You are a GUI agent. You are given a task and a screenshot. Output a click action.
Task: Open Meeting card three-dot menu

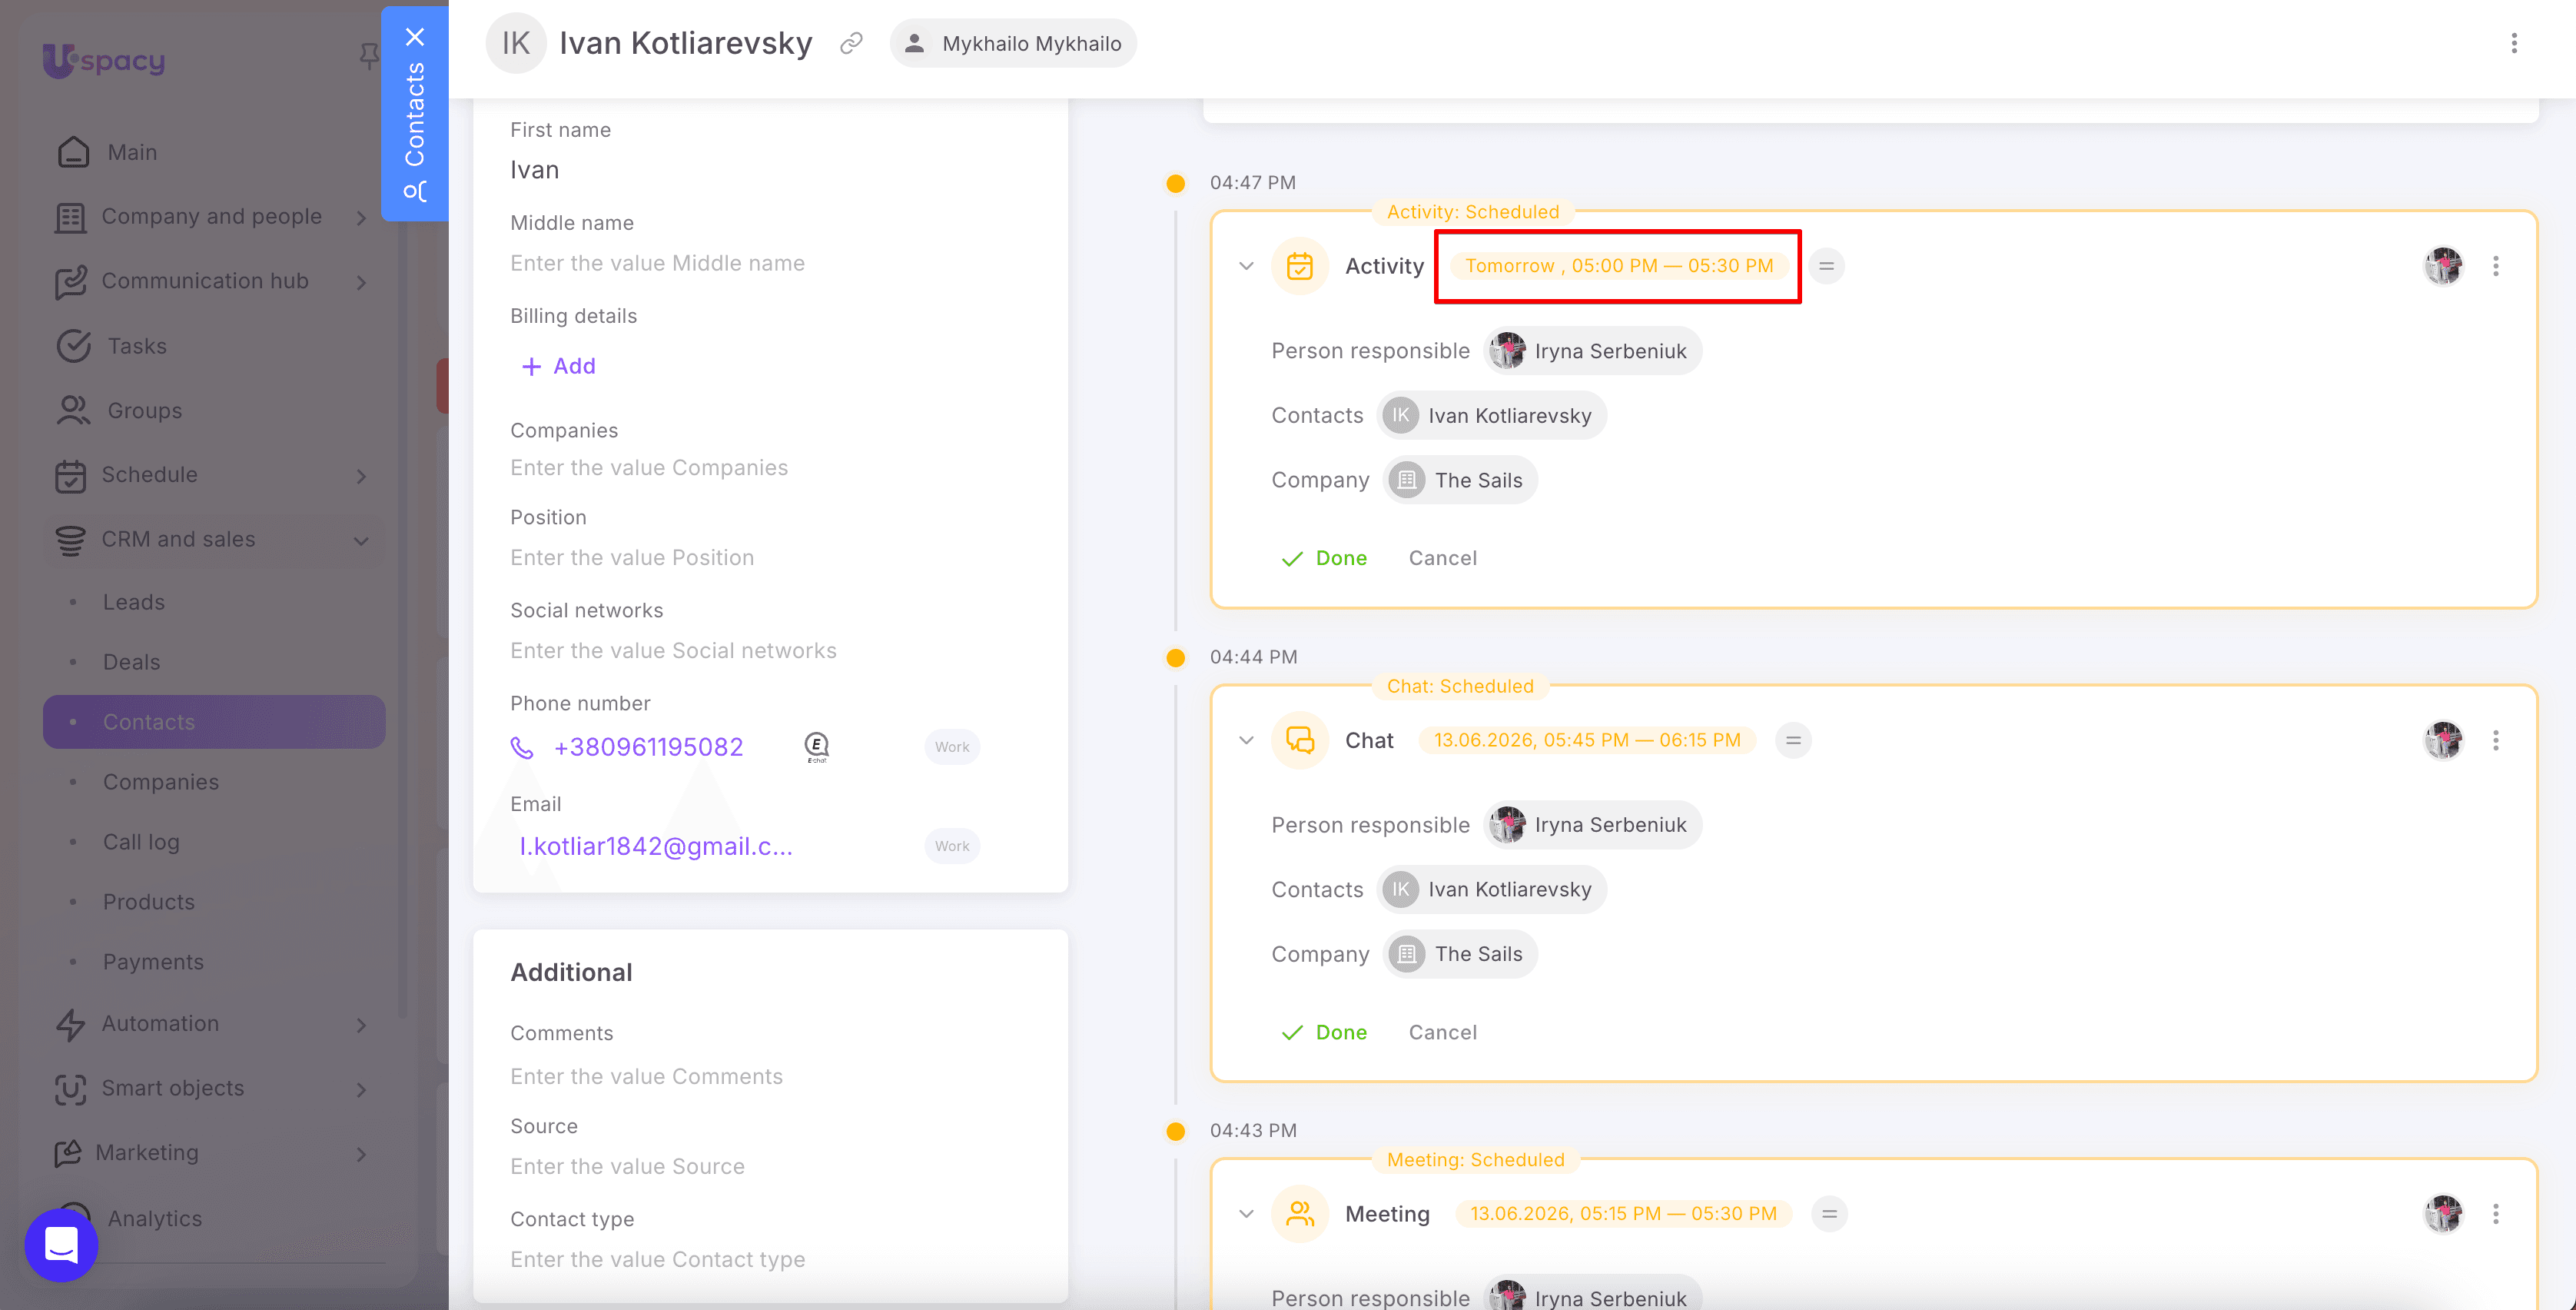[x=2496, y=1214]
